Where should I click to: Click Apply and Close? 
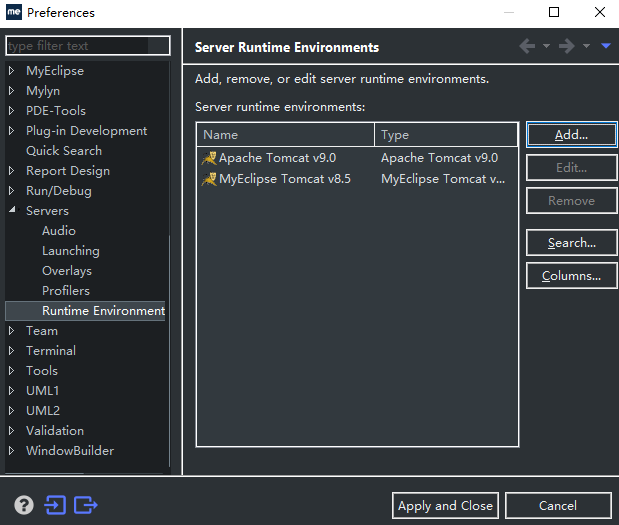445,506
